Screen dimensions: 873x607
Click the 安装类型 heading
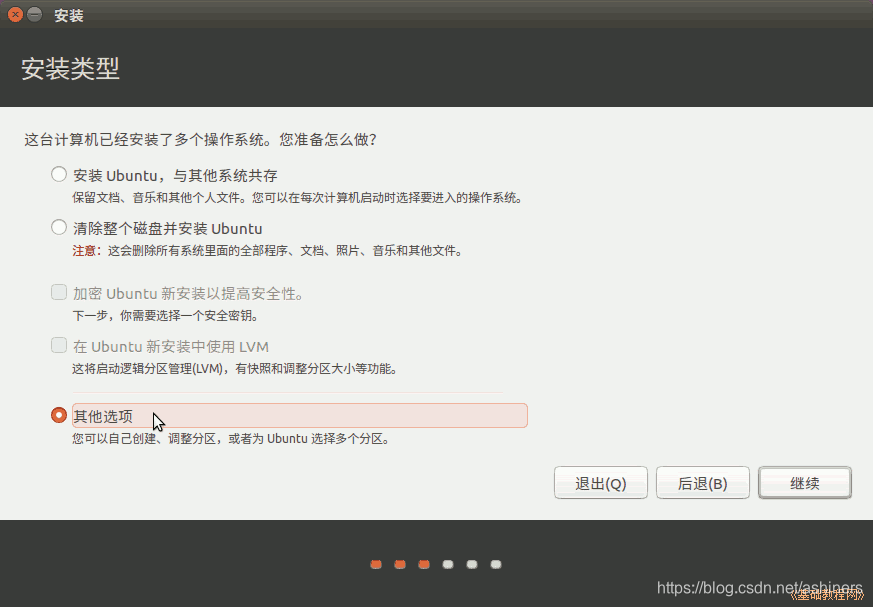coord(71,68)
